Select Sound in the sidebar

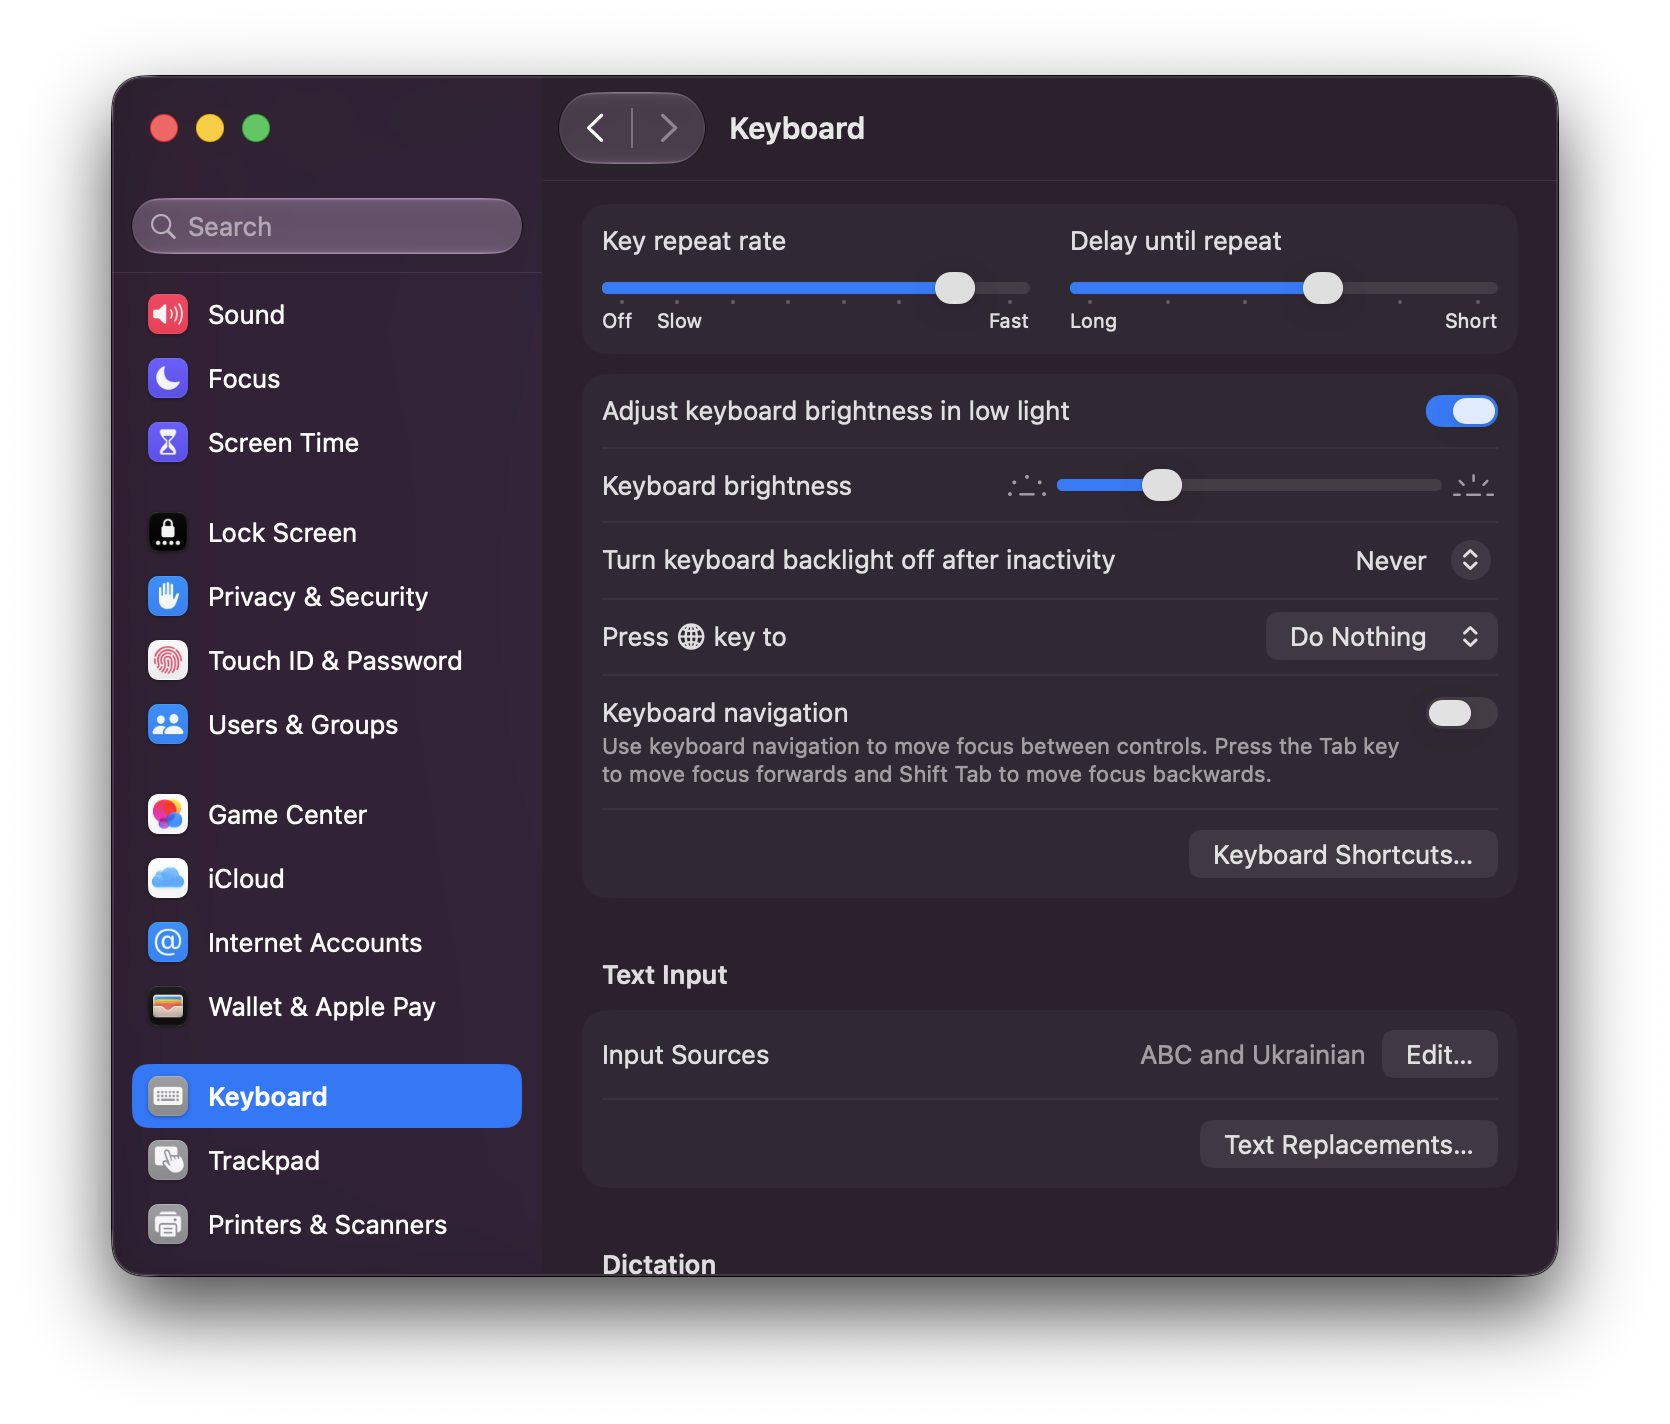coord(327,314)
